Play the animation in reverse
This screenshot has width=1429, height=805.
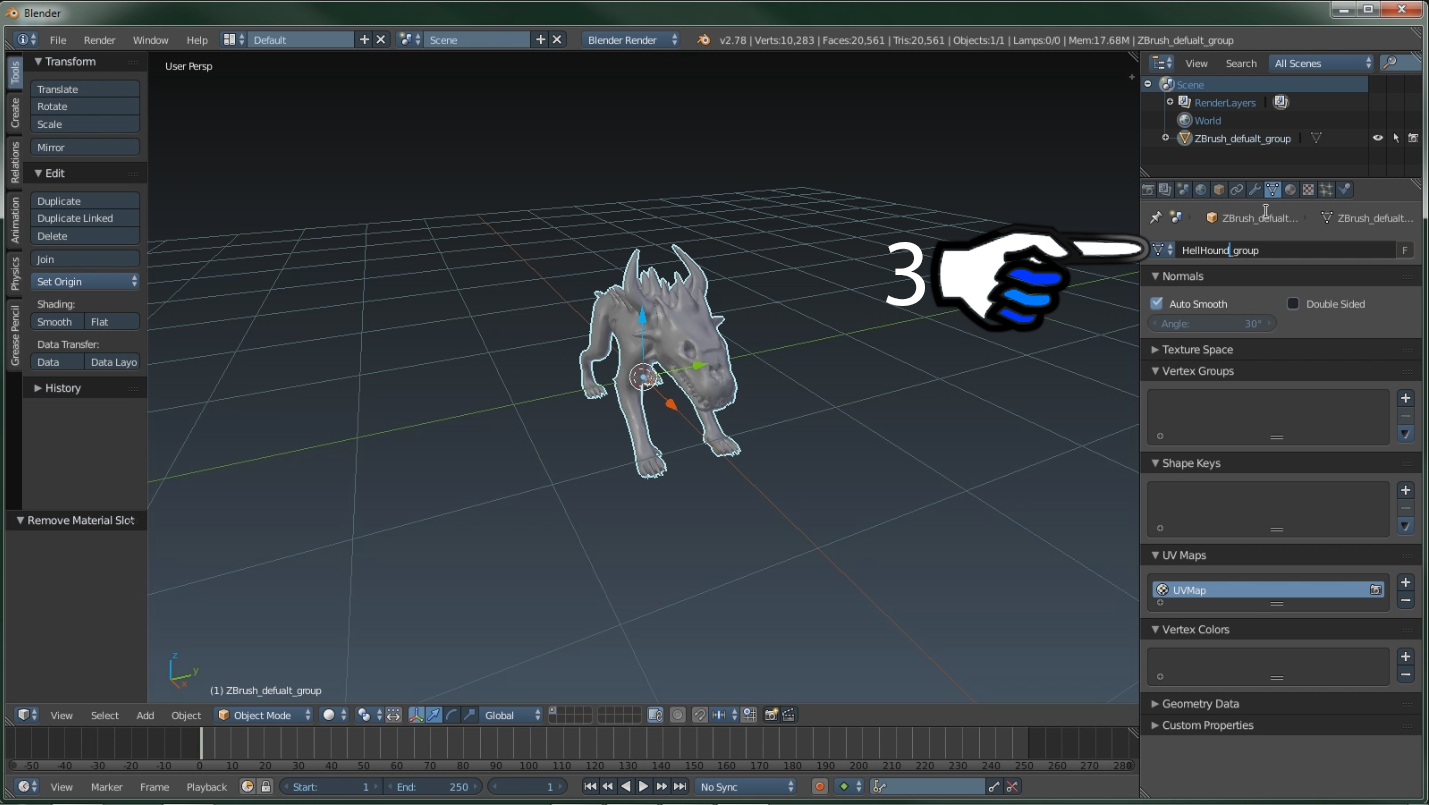tap(626, 787)
